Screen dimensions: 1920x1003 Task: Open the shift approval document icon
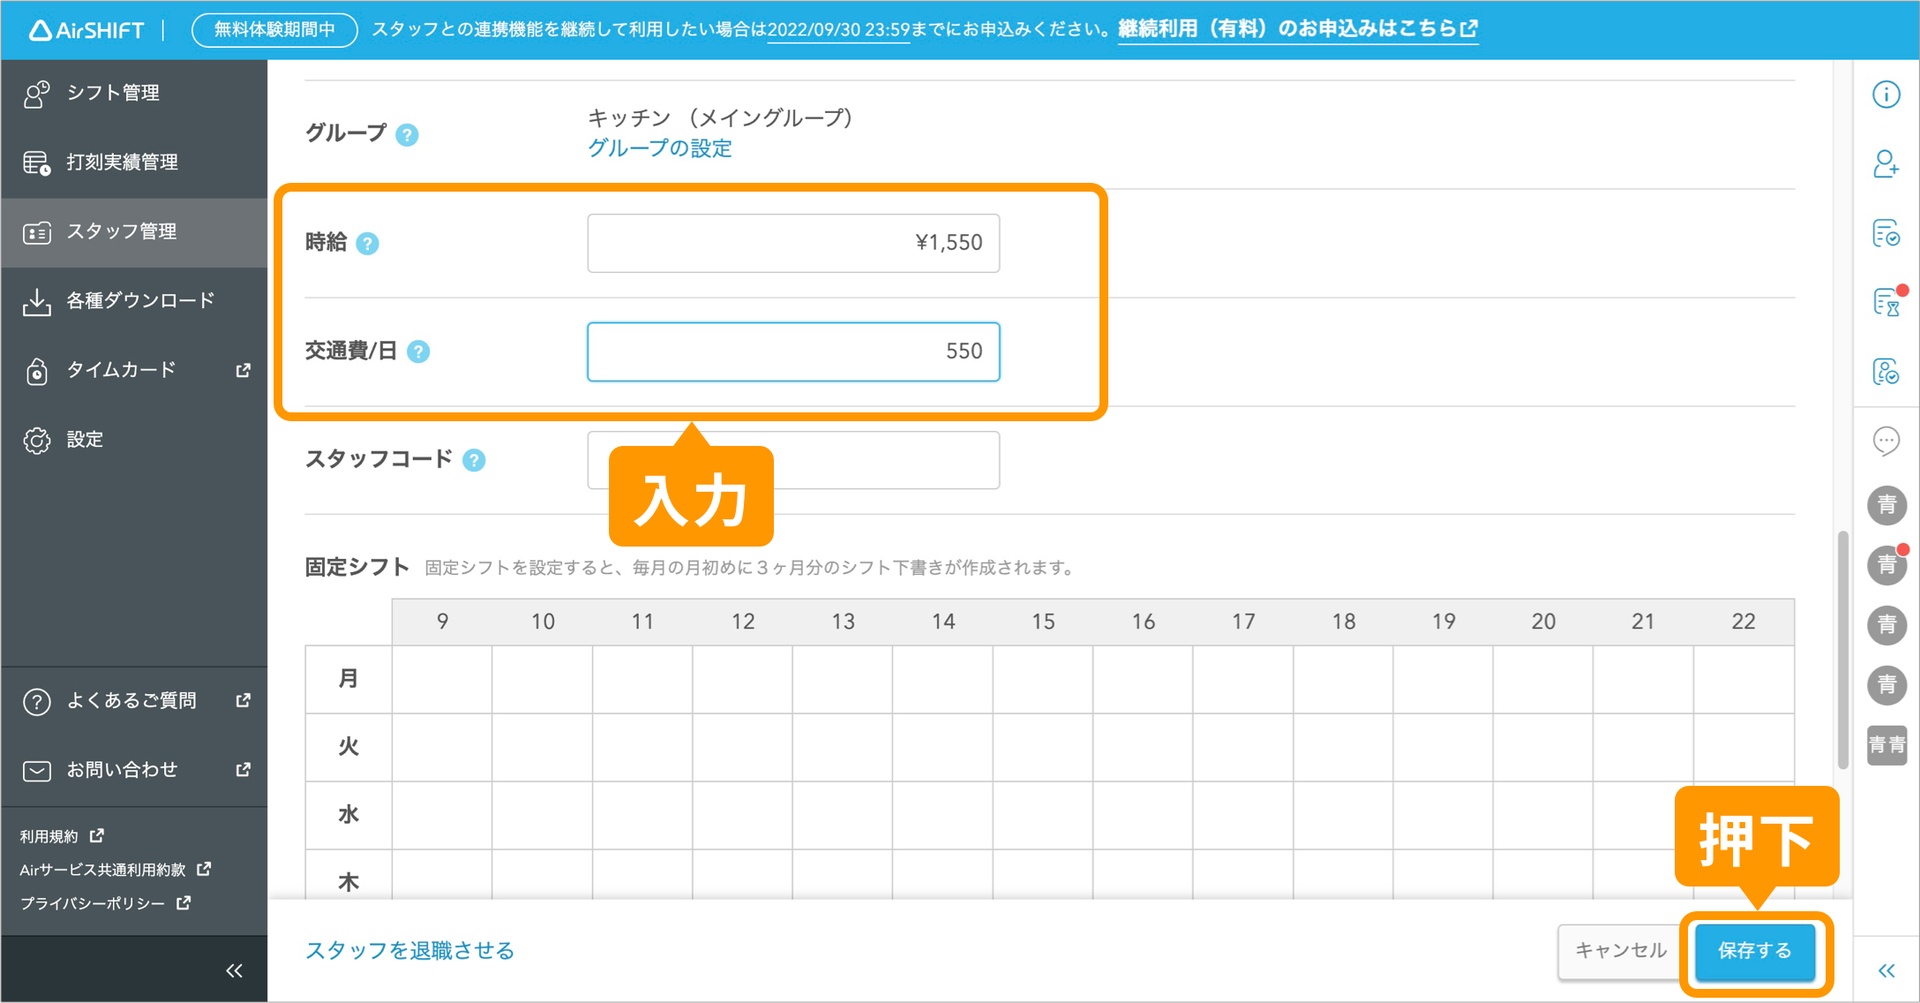click(x=1887, y=233)
